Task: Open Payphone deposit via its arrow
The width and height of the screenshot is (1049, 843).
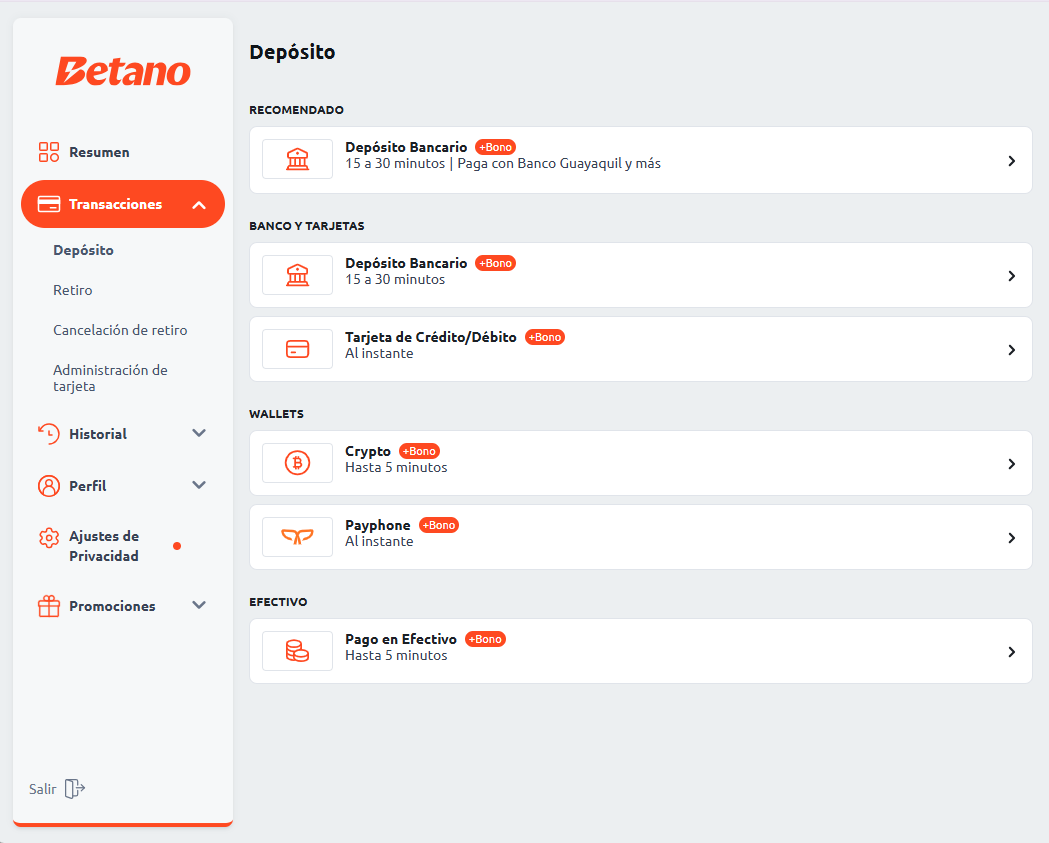Action: click(1012, 538)
